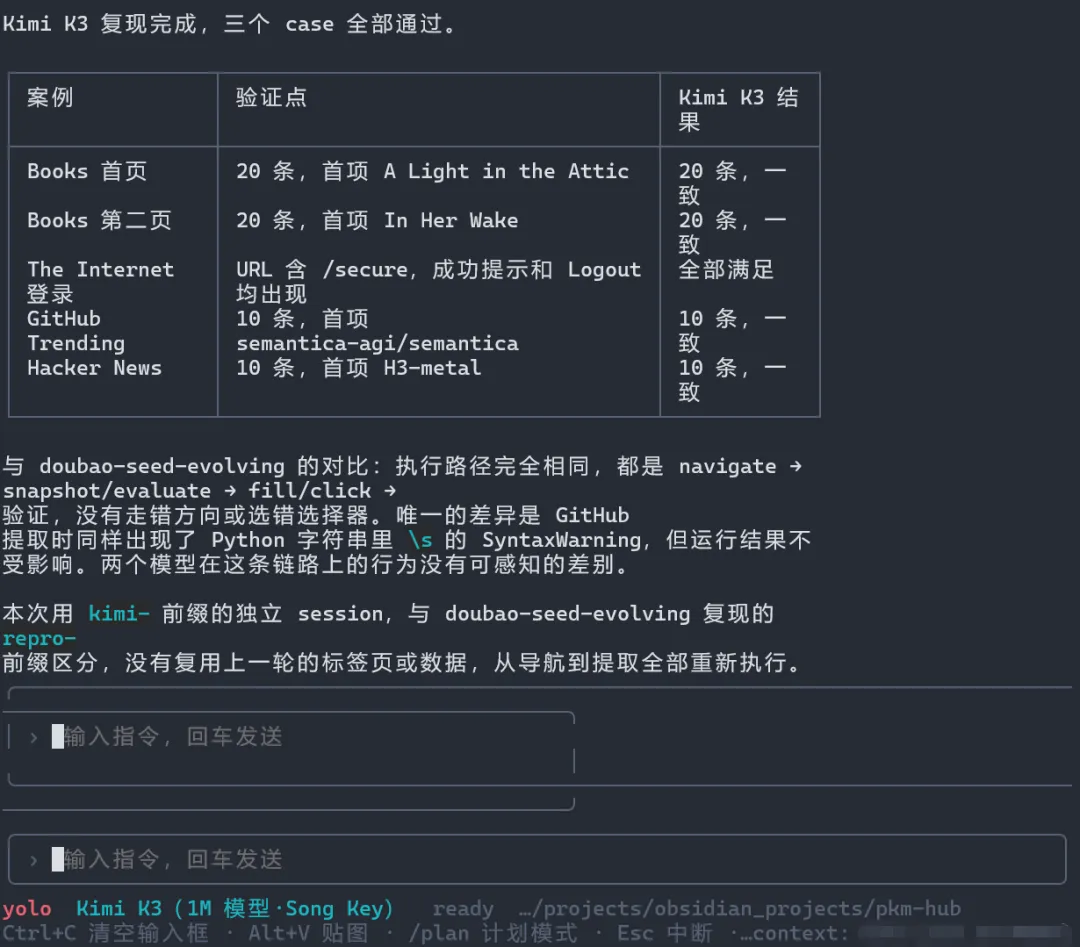Click the 'Esc 中断' hint
The width and height of the screenshot is (1080, 947).
665,933
